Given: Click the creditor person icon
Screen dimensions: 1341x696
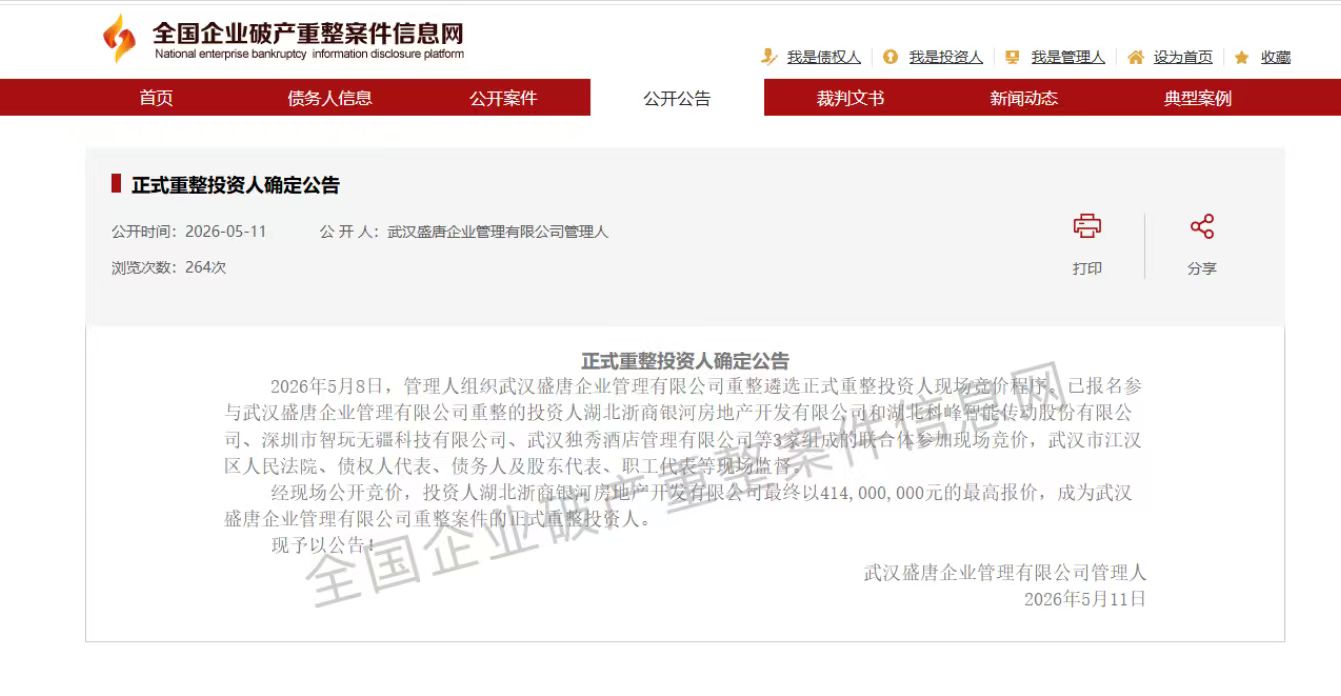Looking at the screenshot, I should (769, 57).
